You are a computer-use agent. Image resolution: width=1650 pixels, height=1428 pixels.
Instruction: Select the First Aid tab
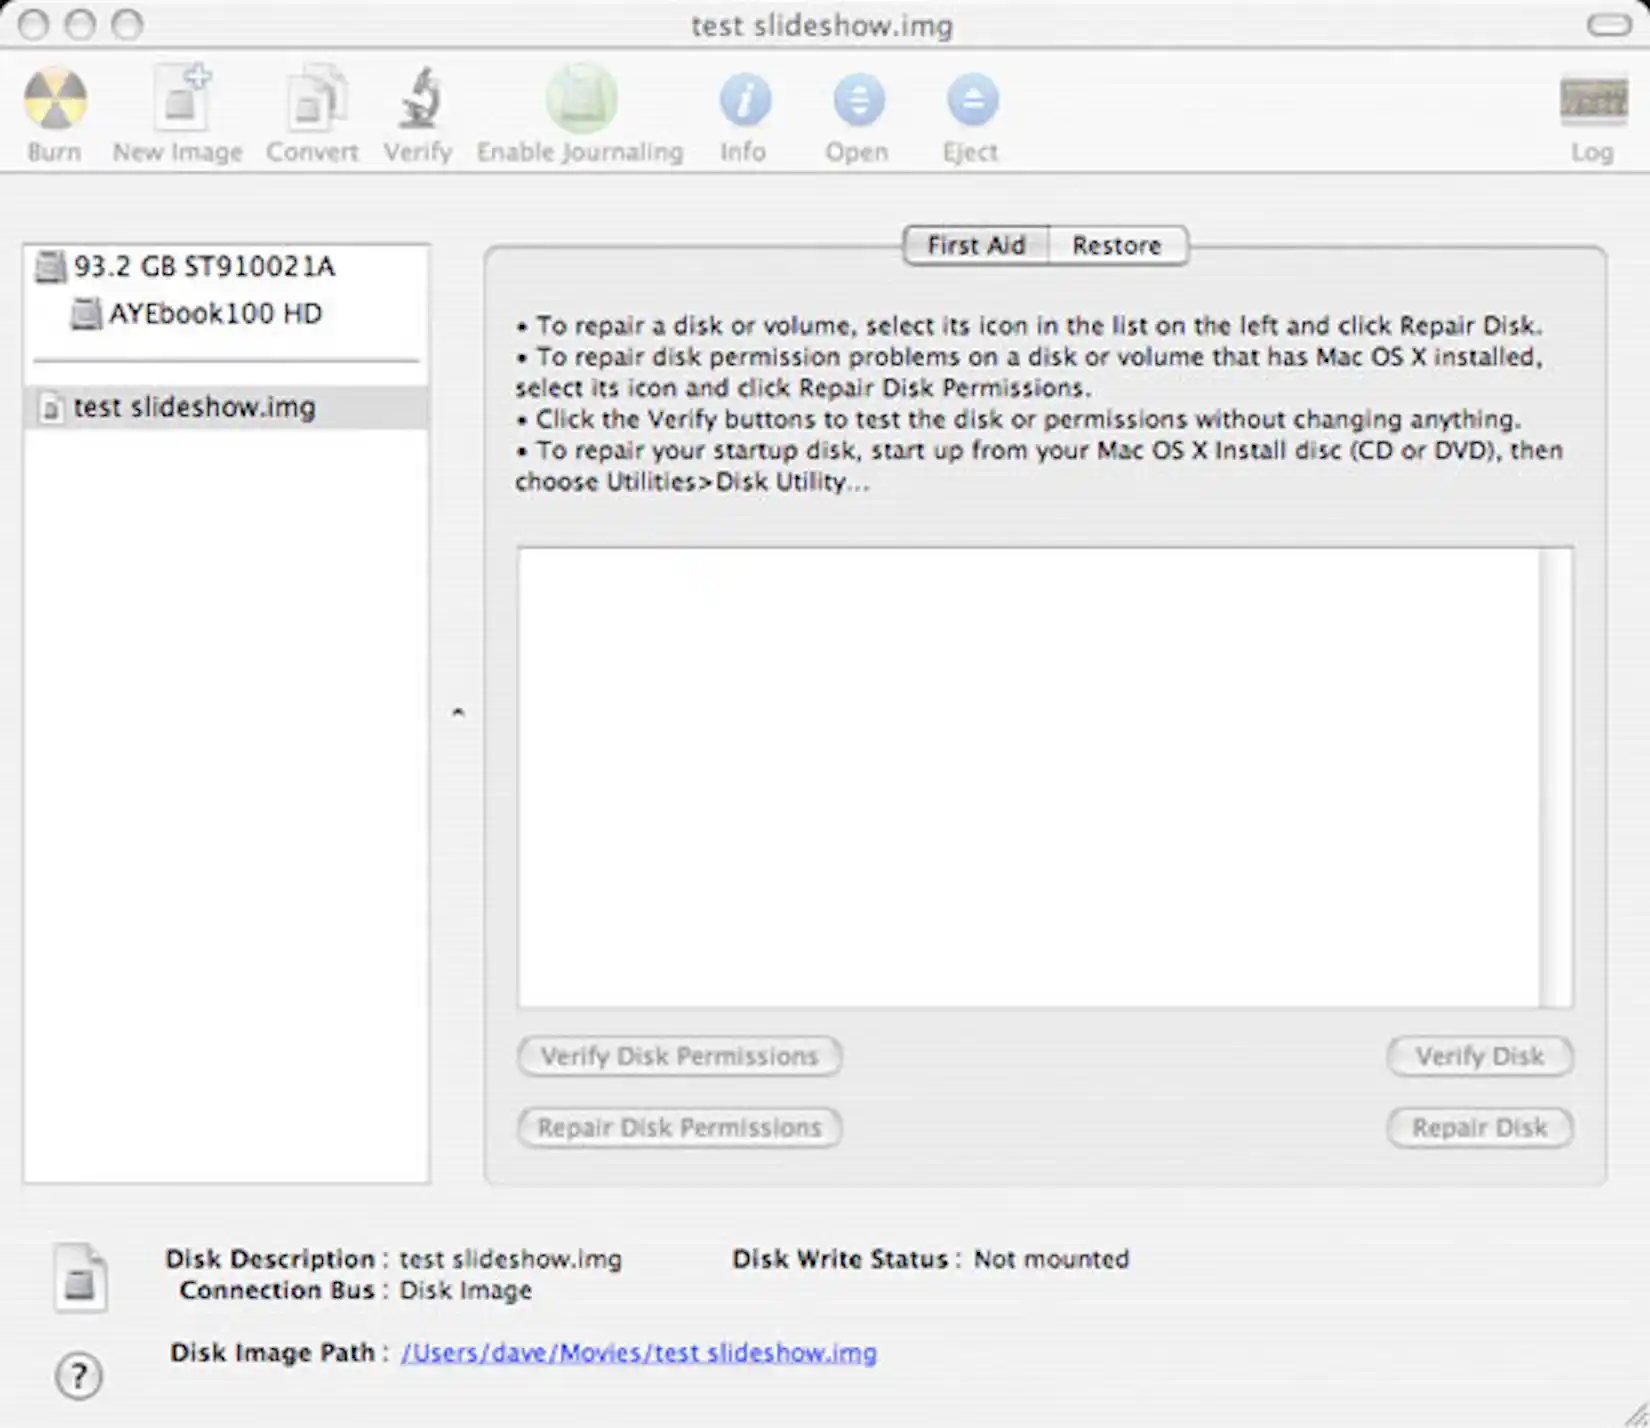click(x=974, y=245)
